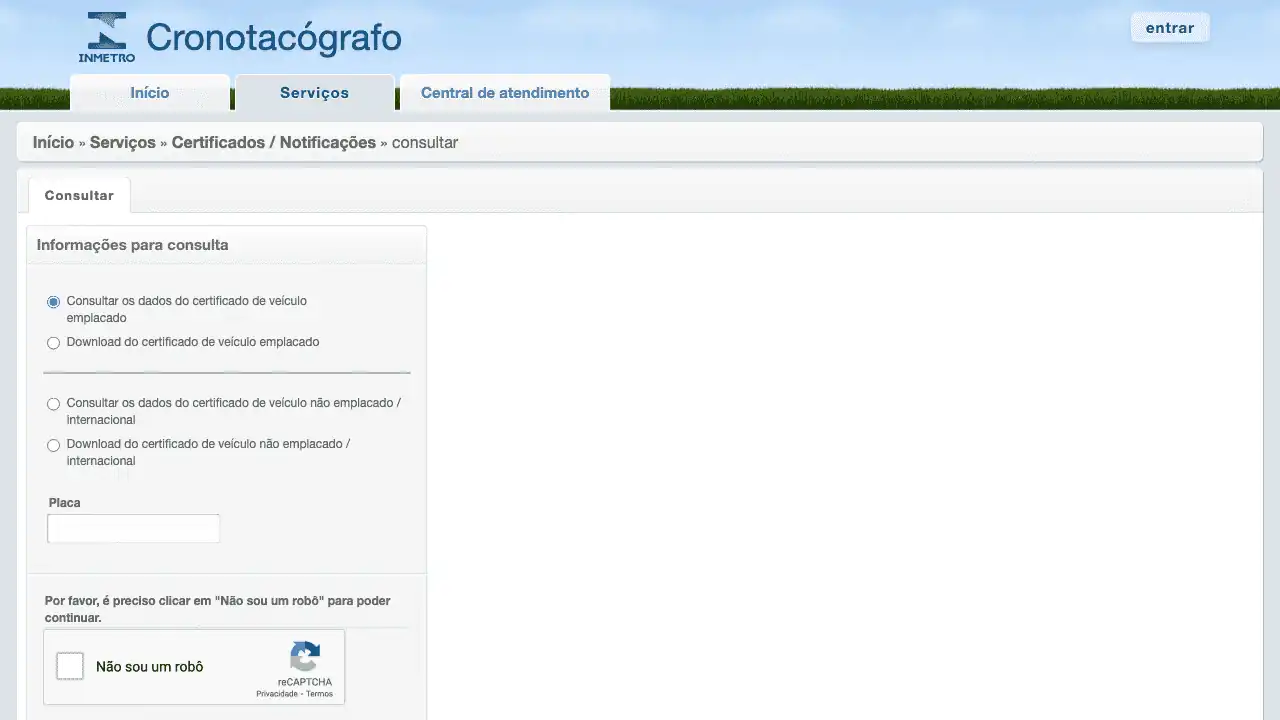
Task: Open the Central de atendimento tab
Action: [x=504, y=93]
